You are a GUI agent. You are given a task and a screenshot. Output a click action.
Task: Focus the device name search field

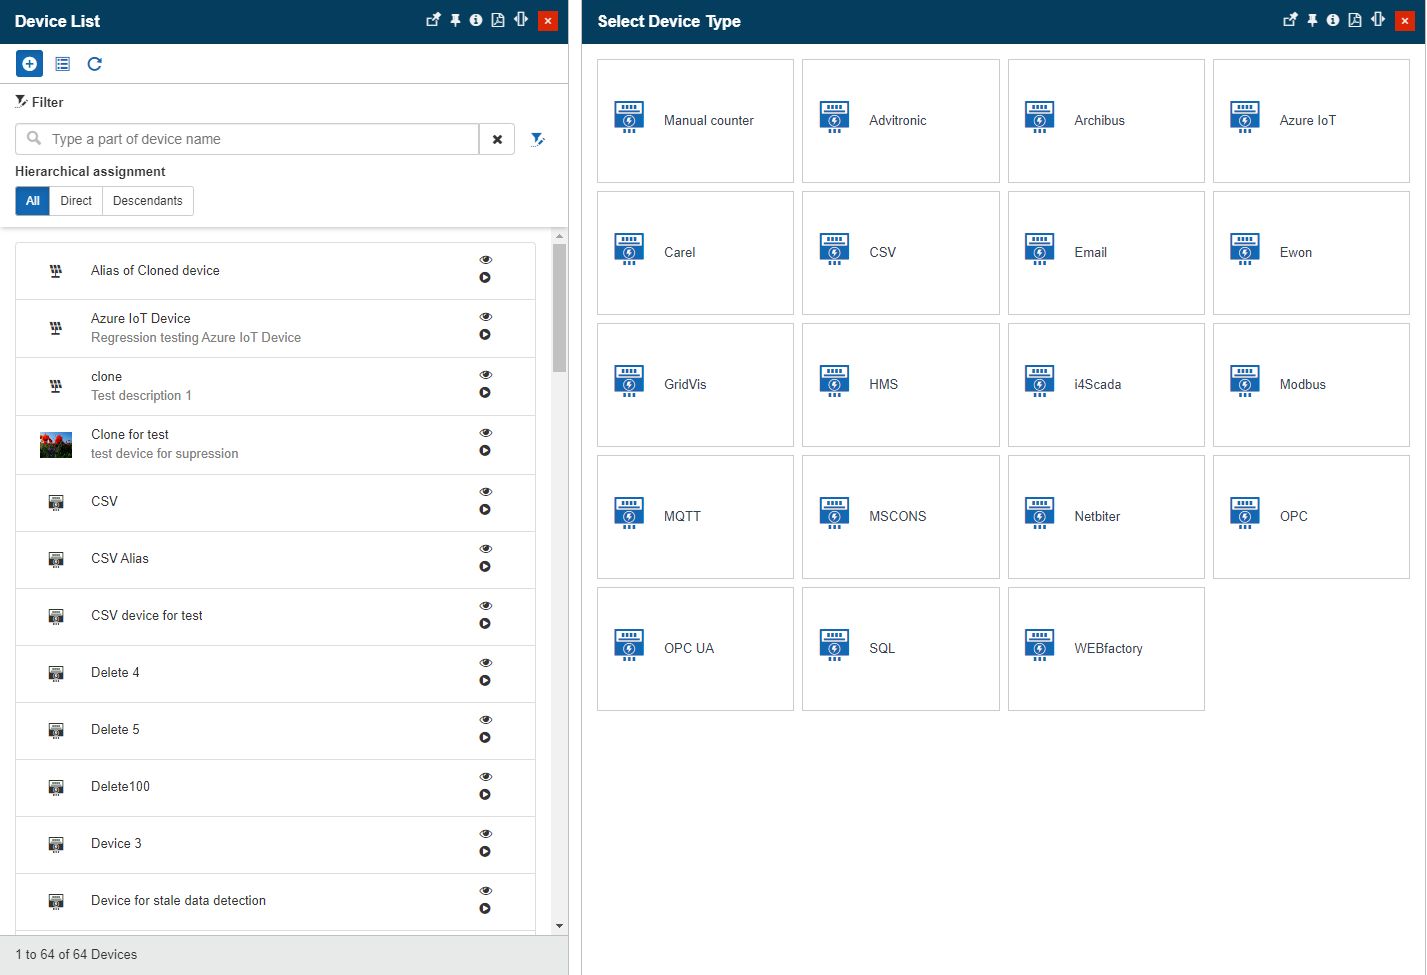tap(247, 139)
